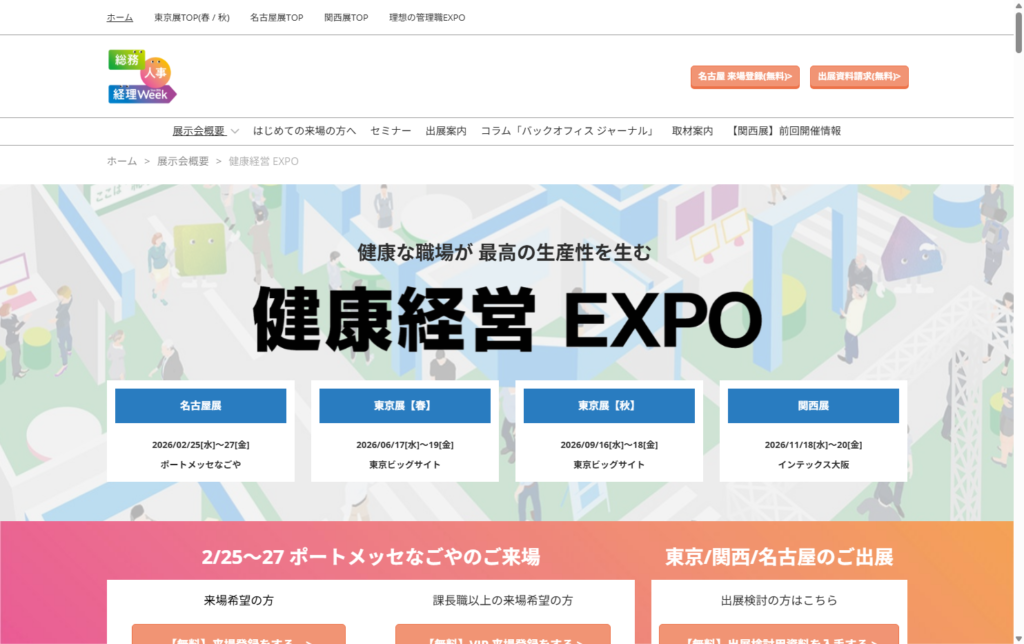Click the 関西展 blue button
This screenshot has height=644, width=1024.
[813, 406]
